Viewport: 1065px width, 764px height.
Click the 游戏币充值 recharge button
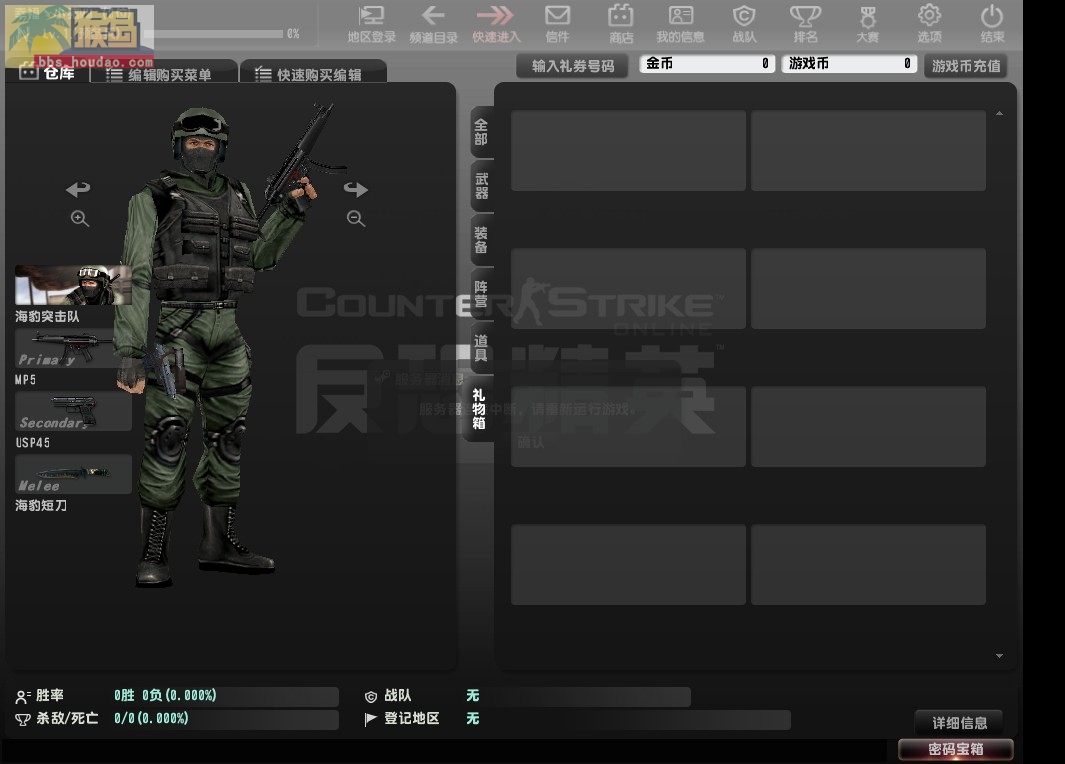coord(965,66)
